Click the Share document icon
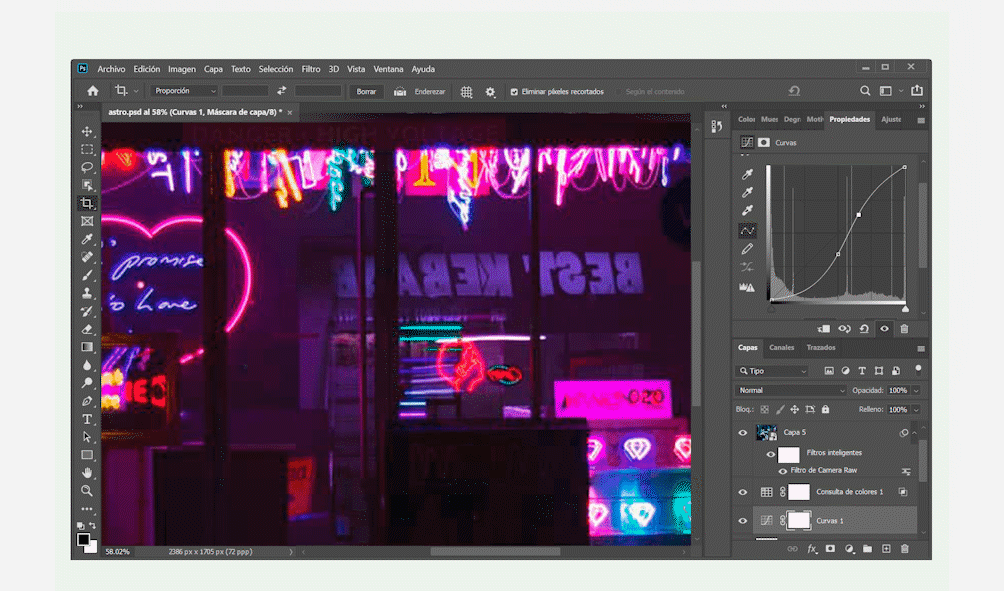The image size is (1004, 591). 917,90
